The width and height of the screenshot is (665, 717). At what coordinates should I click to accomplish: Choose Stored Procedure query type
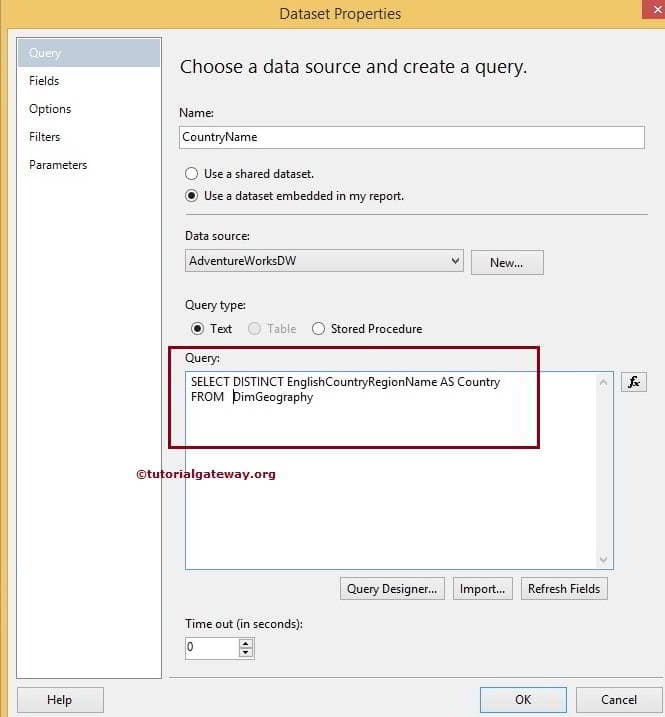point(319,328)
